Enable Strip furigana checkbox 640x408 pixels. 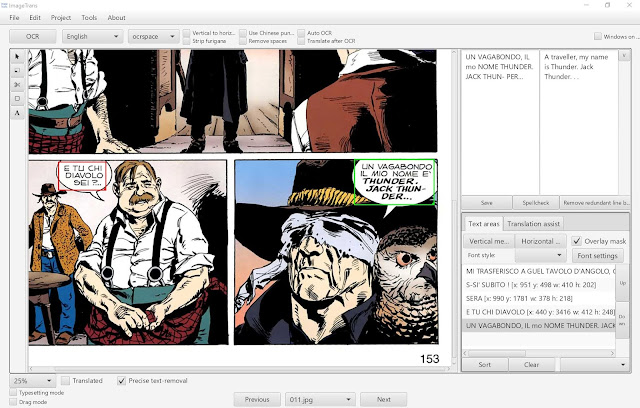click(187, 41)
